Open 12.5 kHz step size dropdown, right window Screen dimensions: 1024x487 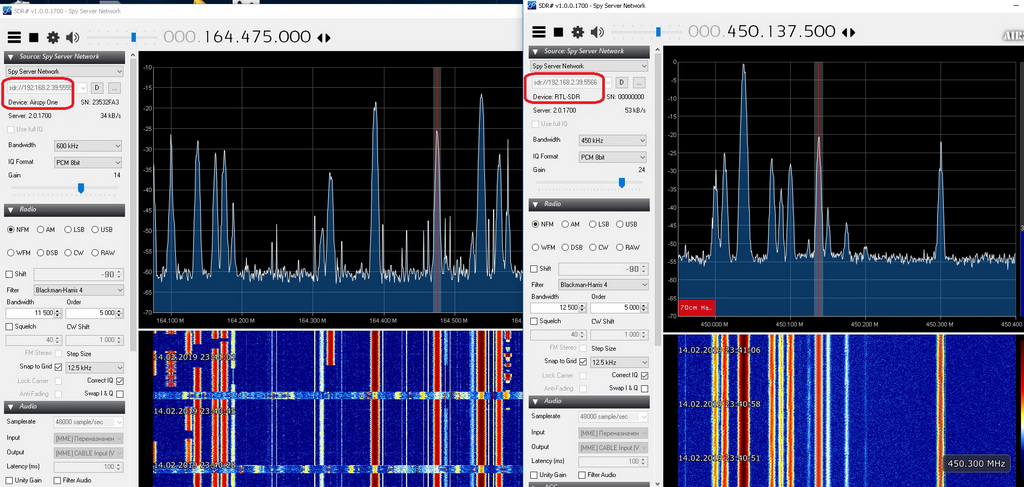620,362
